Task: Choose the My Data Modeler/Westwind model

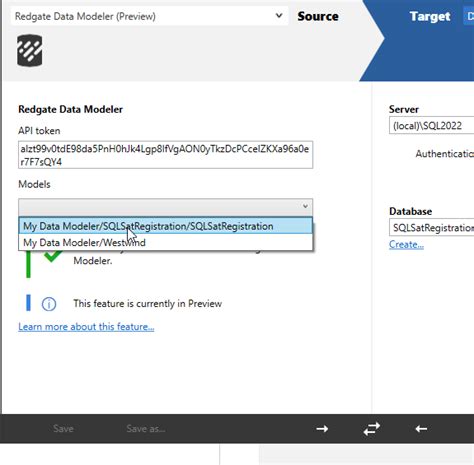Action: point(166,242)
